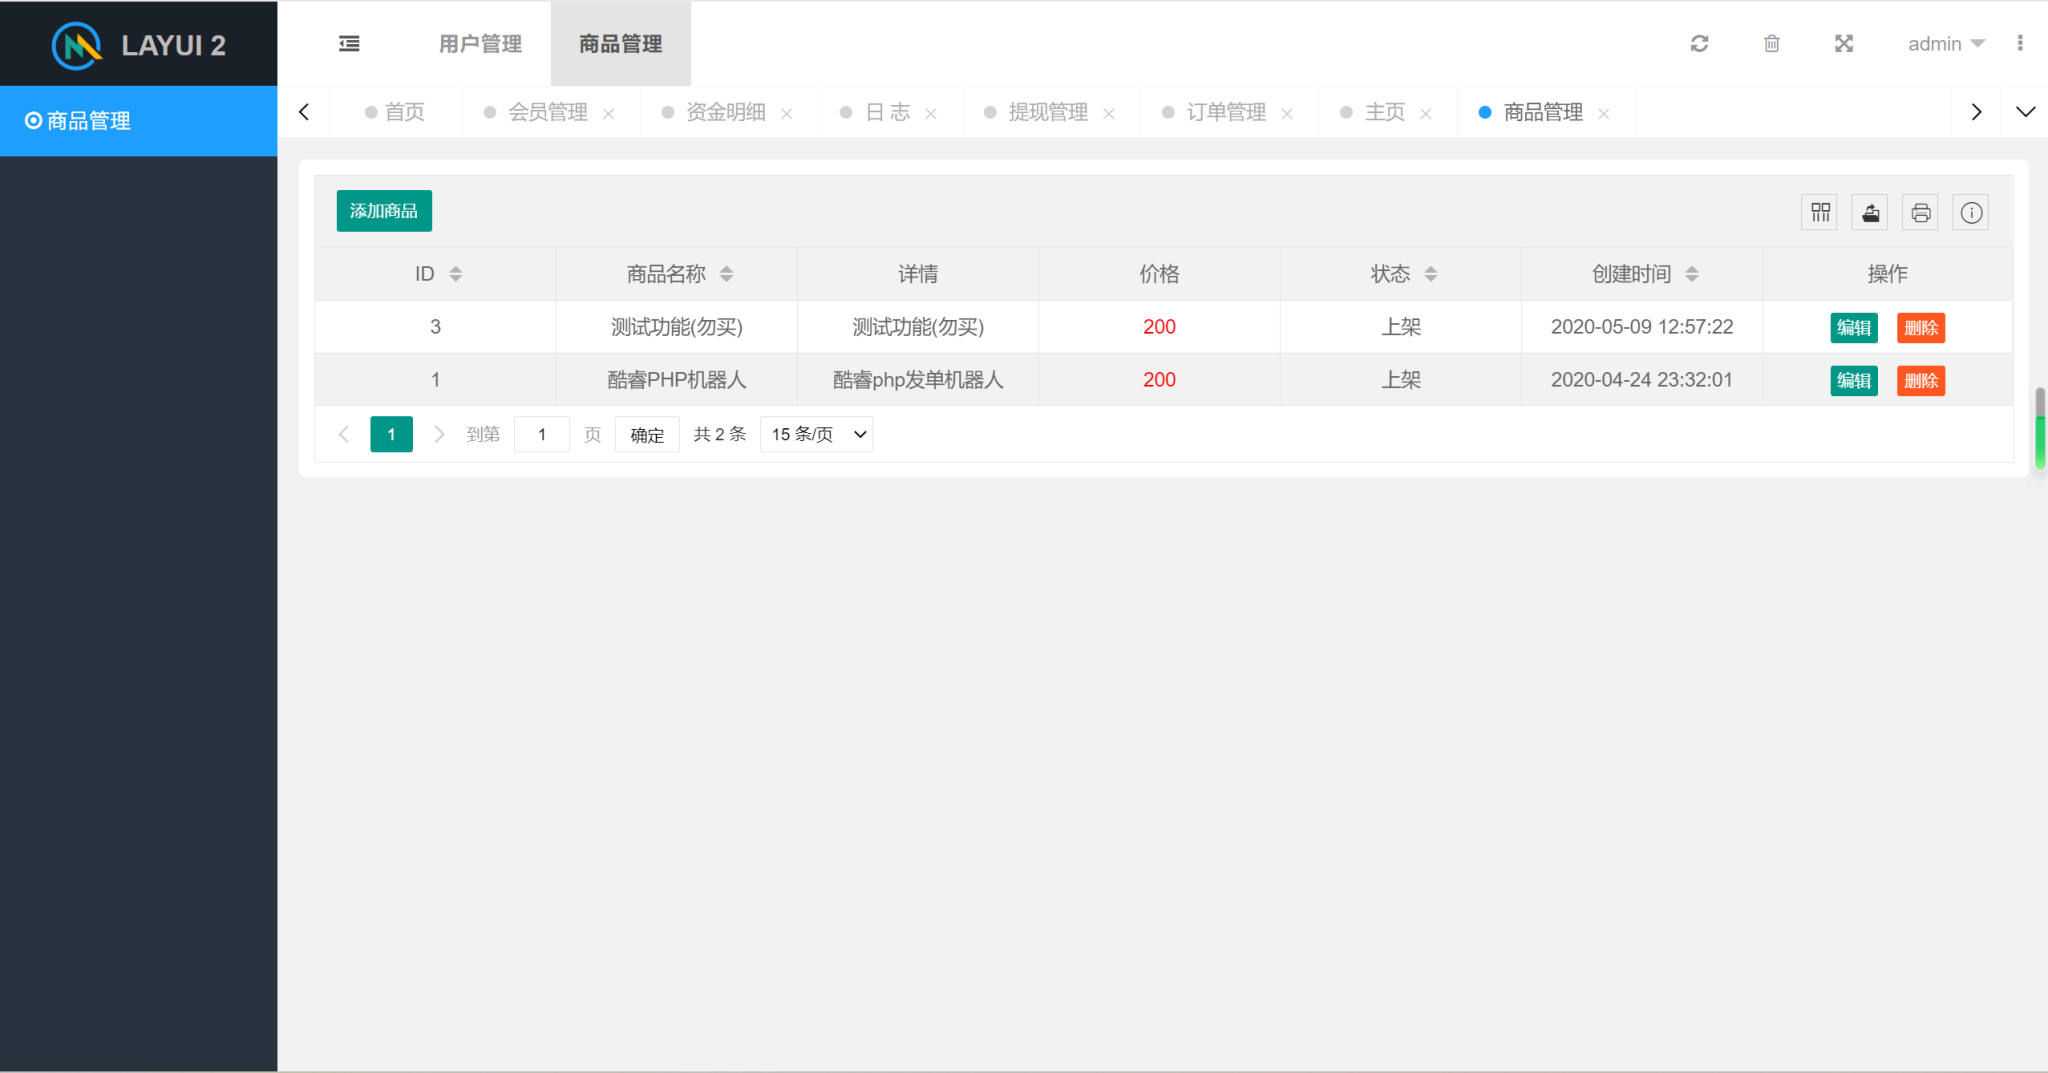Click the trash icon in header
Screen dimensions: 2048x1073
click(1771, 44)
